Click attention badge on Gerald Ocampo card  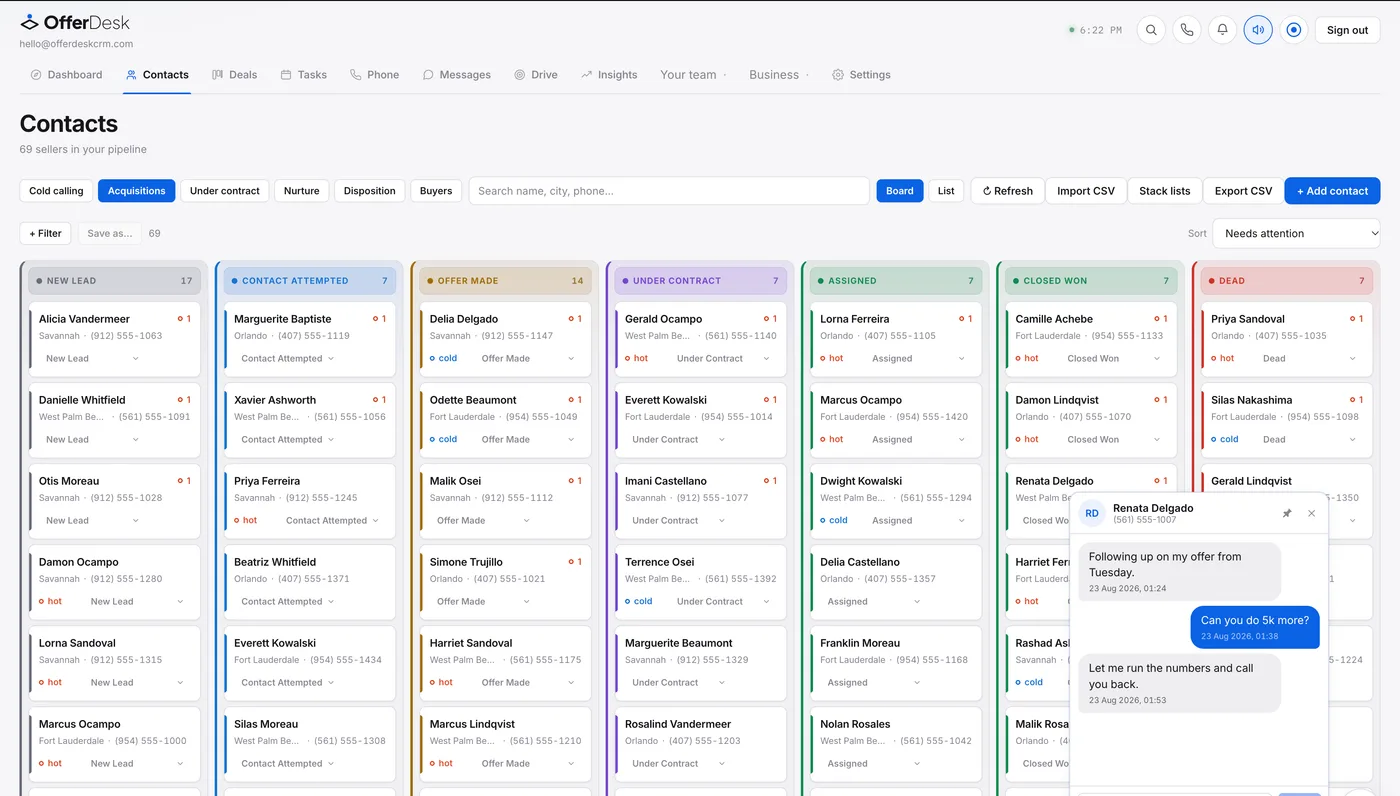770,319
